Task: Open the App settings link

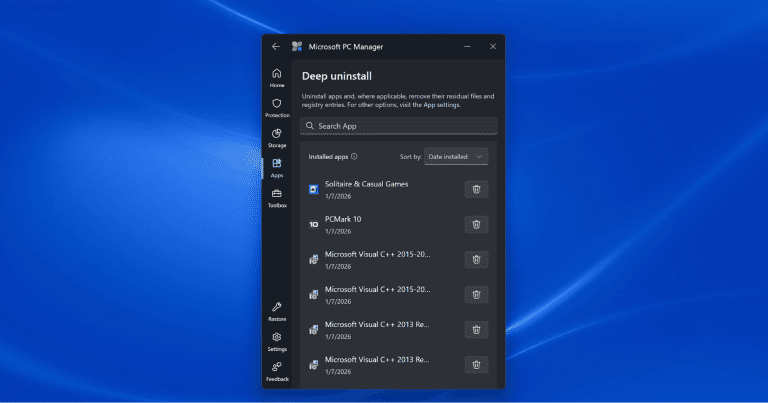Action: pos(441,105)
